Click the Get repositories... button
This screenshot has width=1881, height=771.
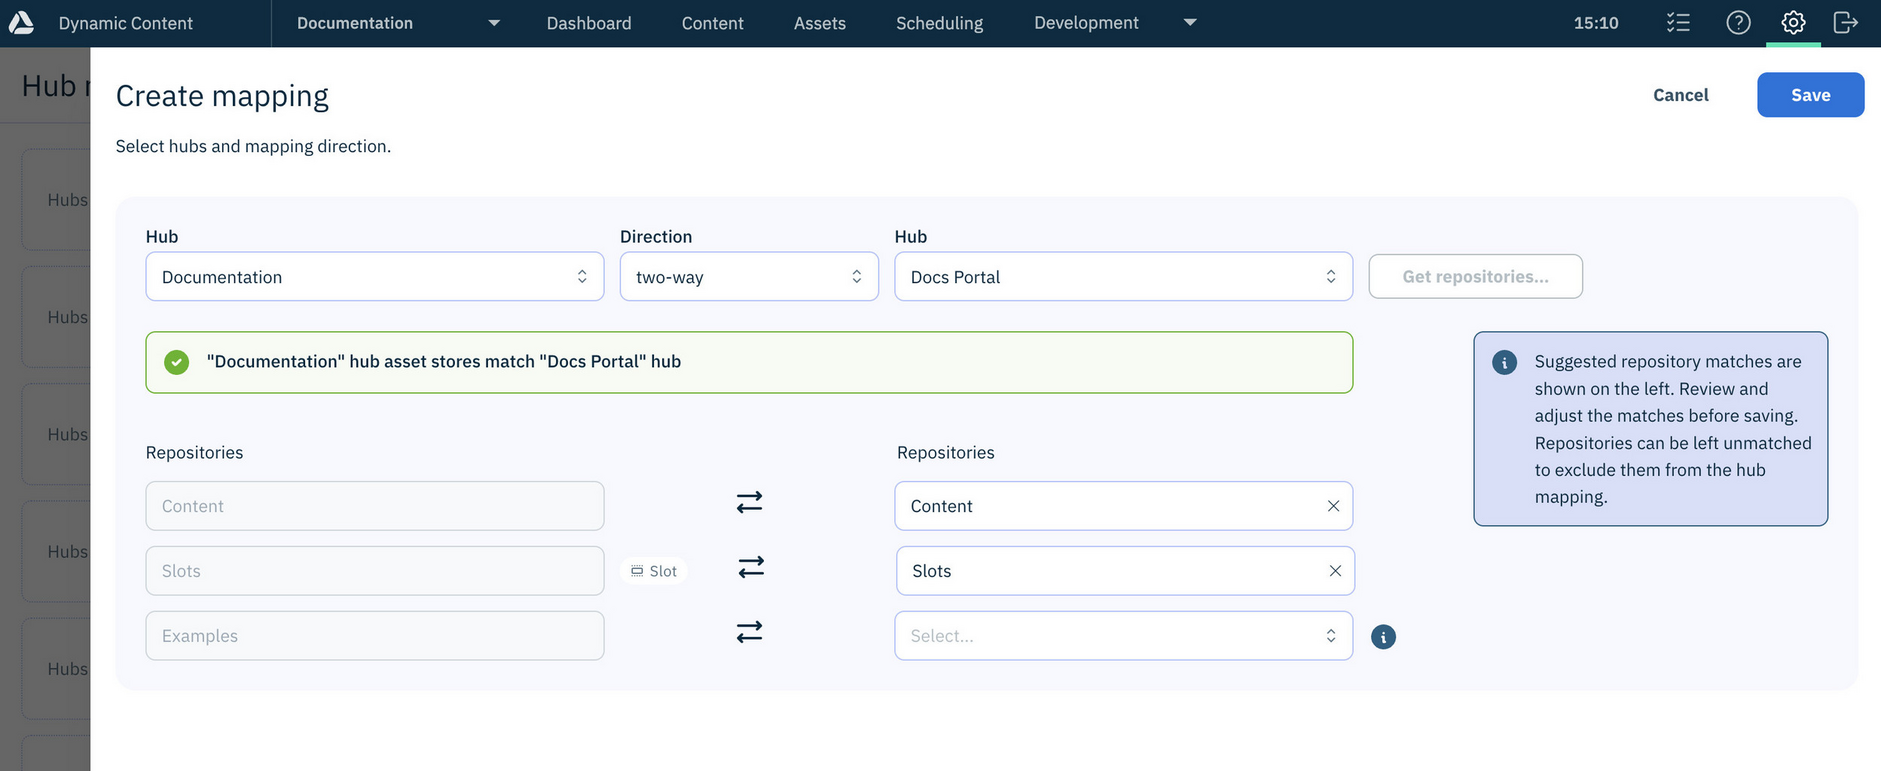coord(1476,276)
